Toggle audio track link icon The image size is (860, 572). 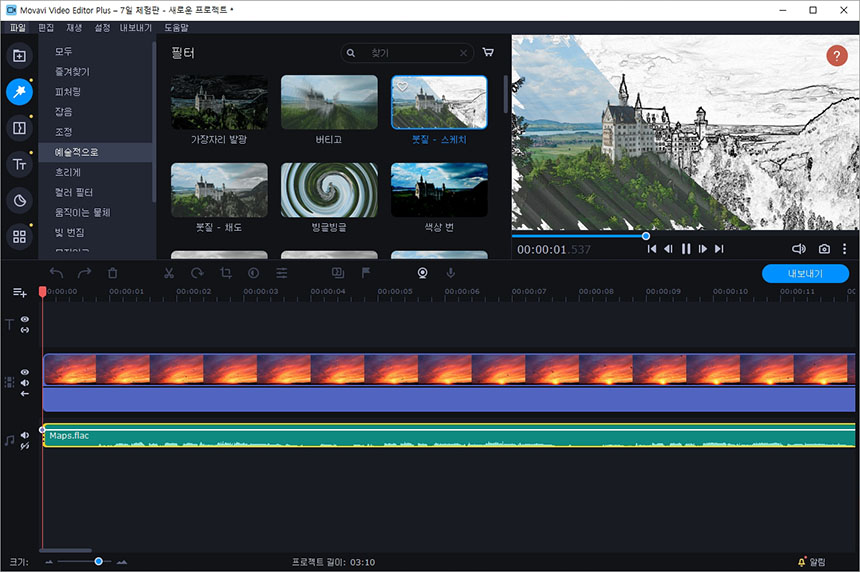[x=25, y=446]
